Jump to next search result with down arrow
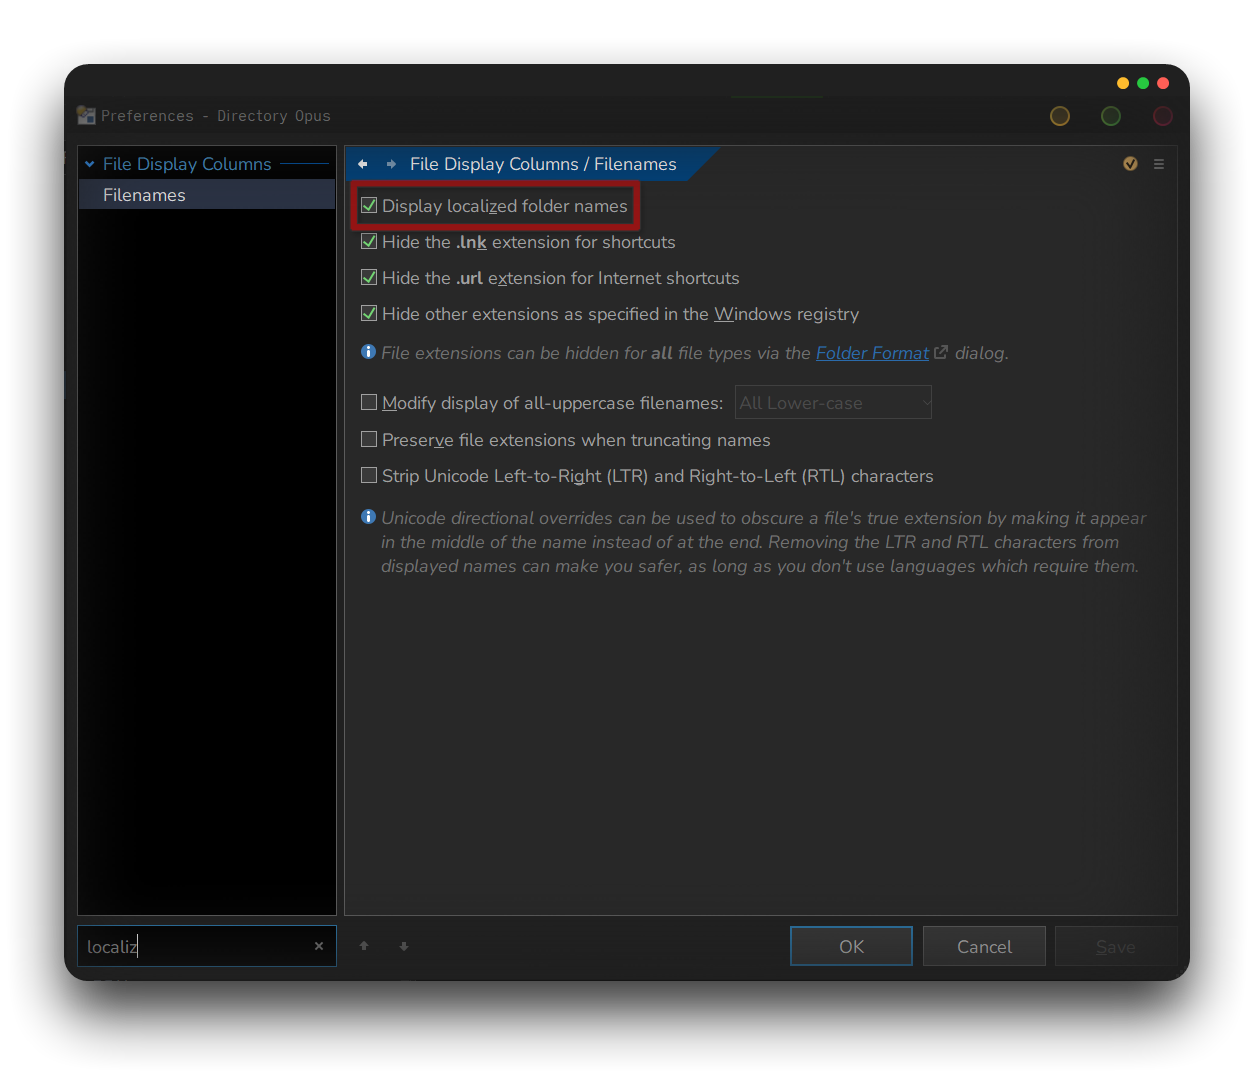The height and width of the screenshot is (1077, 1254). (x=404, y=946)
